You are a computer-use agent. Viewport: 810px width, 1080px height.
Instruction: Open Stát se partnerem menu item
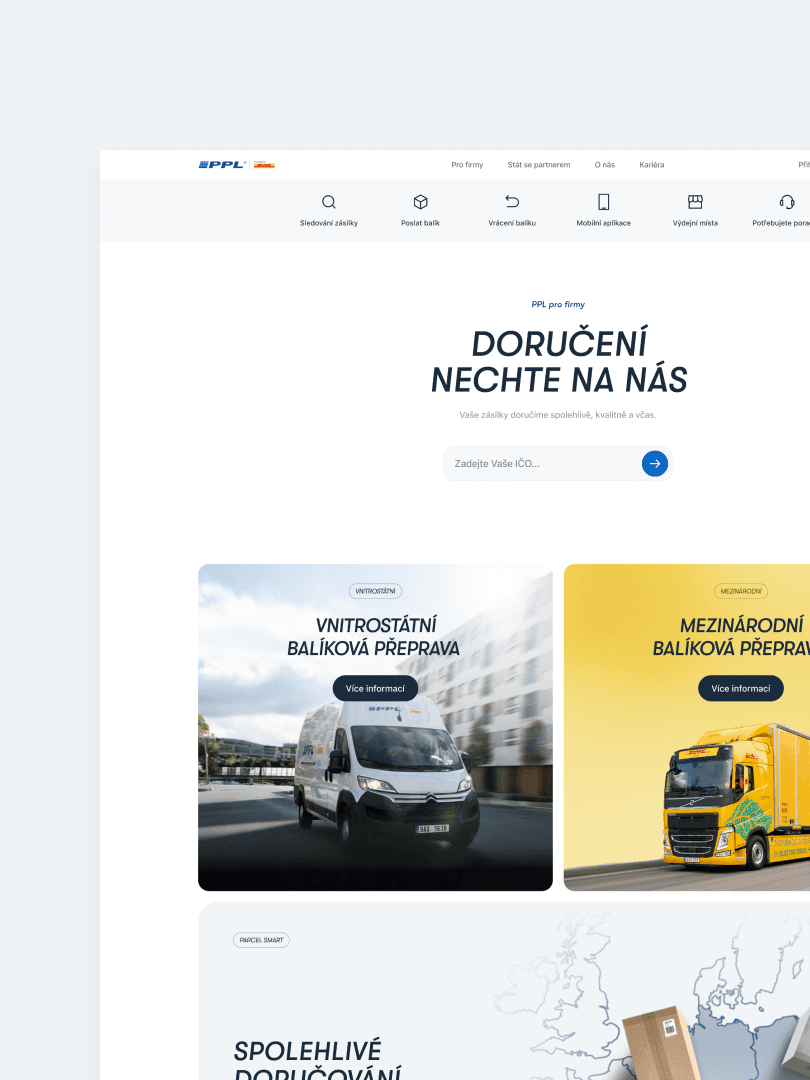pos(539,165)
